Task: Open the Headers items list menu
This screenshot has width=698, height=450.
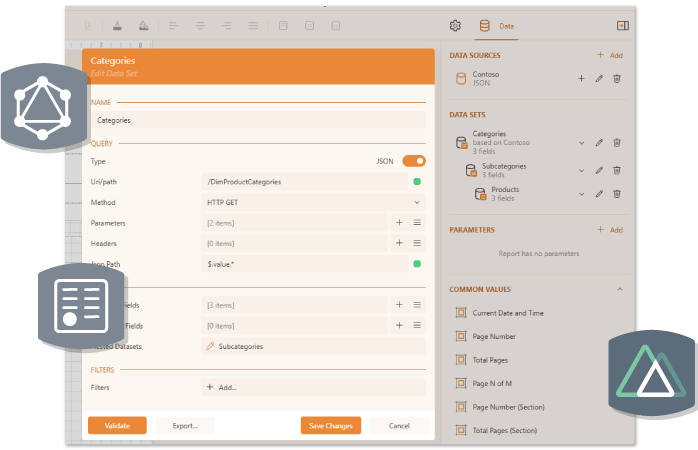Action: click(x=417, y=243)
